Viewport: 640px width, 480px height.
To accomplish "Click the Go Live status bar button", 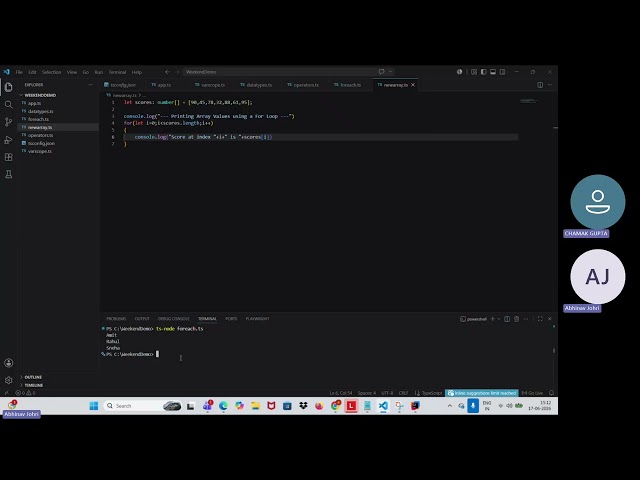I will point(532,393).
